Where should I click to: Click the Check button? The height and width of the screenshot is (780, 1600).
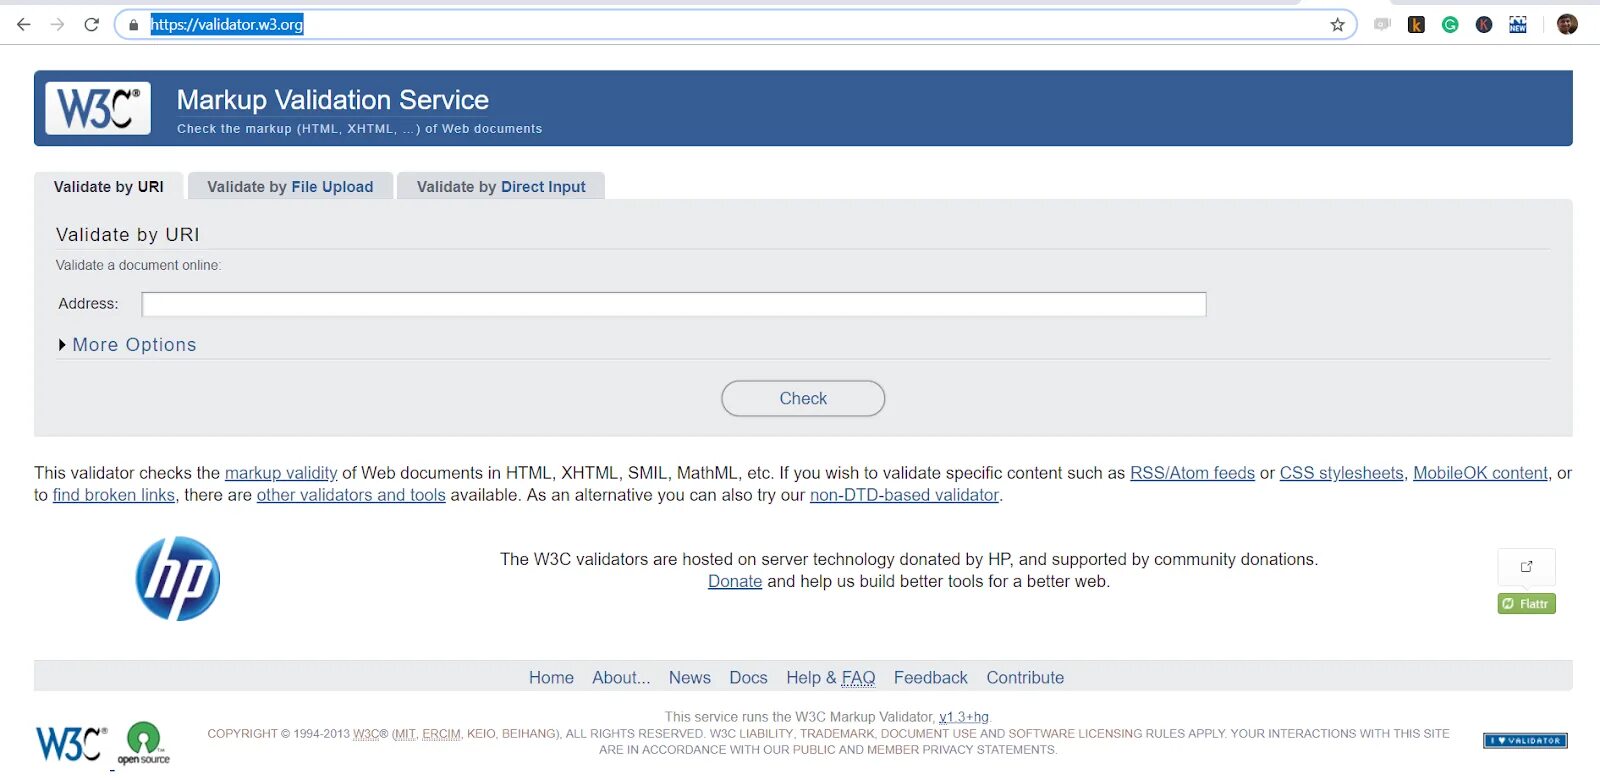[803, 398]
